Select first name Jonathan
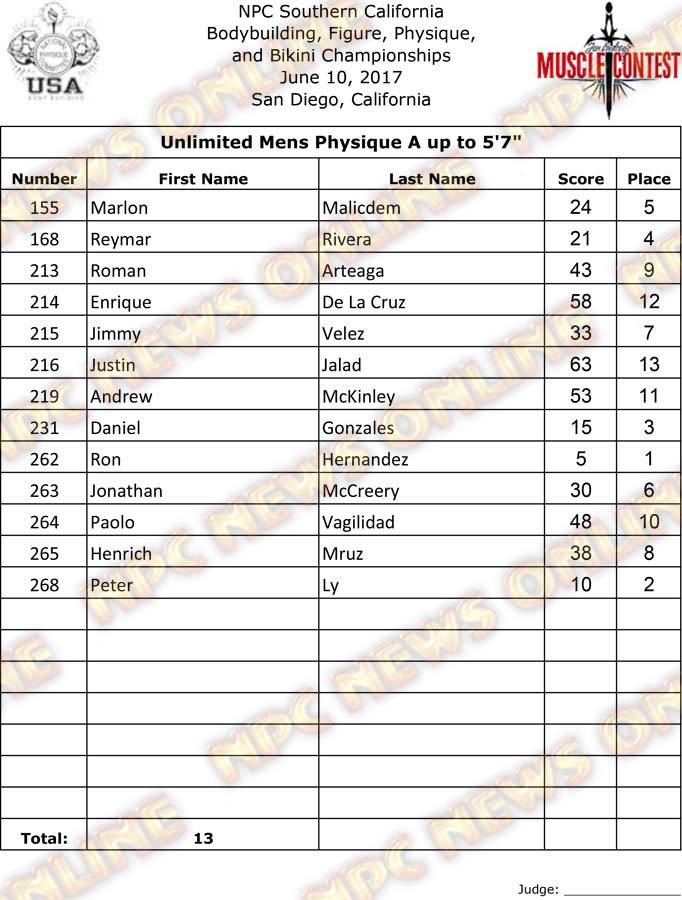 [x=126, y=491]
